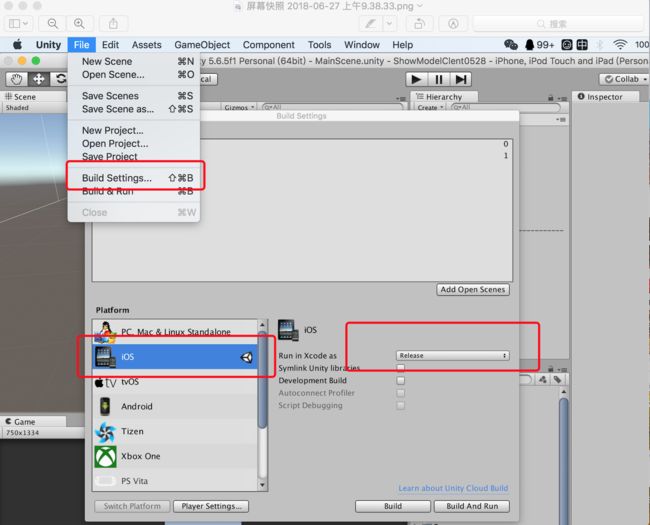Viewport: 650px width, 525px height.
Task: Open the Assets menu
Action: pos(146,44)
